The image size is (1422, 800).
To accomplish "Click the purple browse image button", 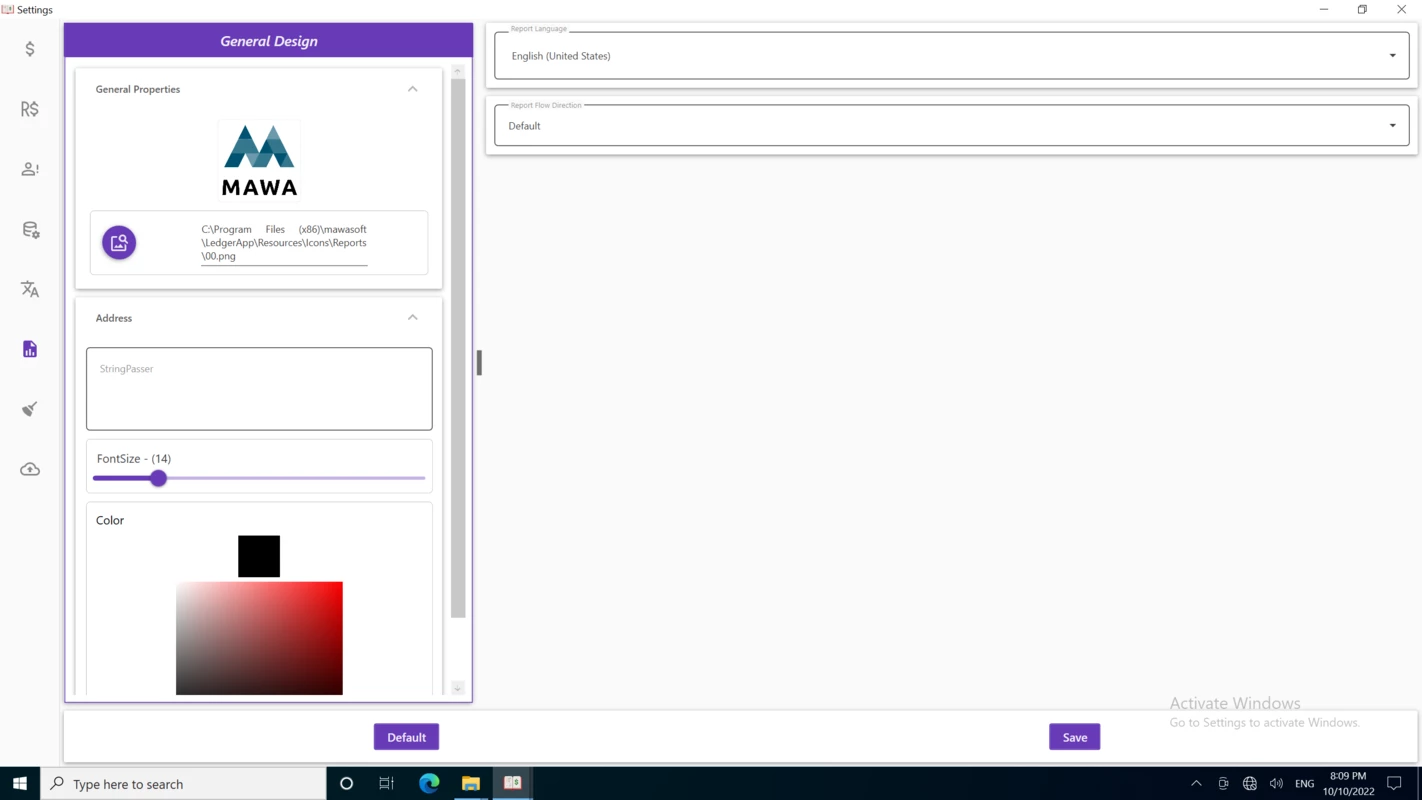I will click(x=119, y=242).
